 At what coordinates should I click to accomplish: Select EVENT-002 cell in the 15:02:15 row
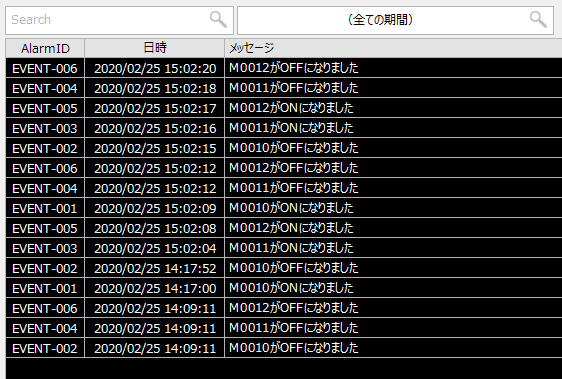click(x=45, y=148)
